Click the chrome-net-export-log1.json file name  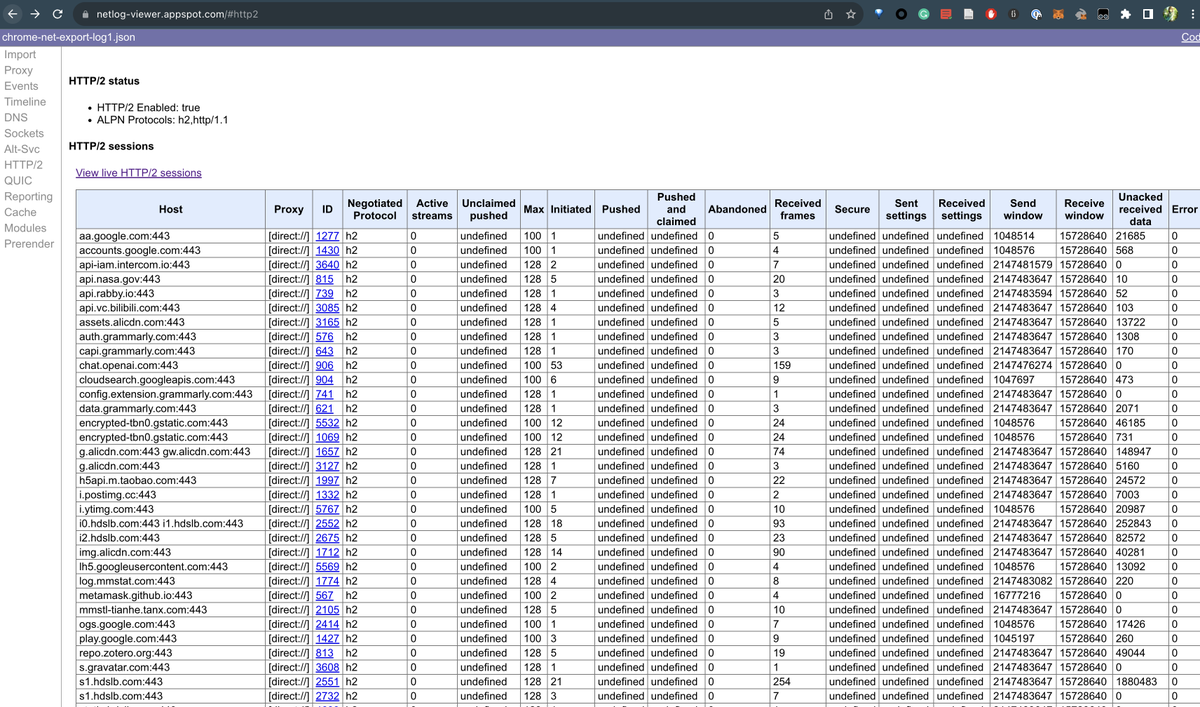(68, 37)
